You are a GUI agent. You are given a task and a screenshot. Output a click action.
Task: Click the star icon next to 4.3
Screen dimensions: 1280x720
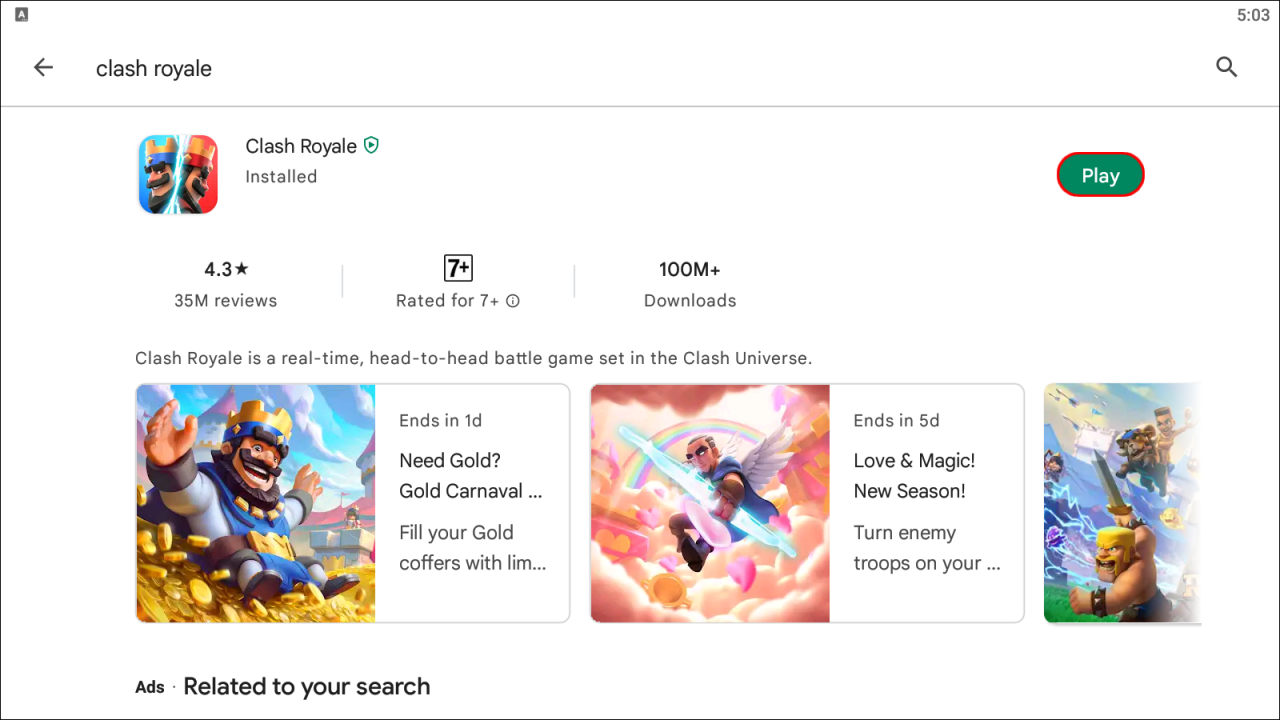click(x=243, y=268)
